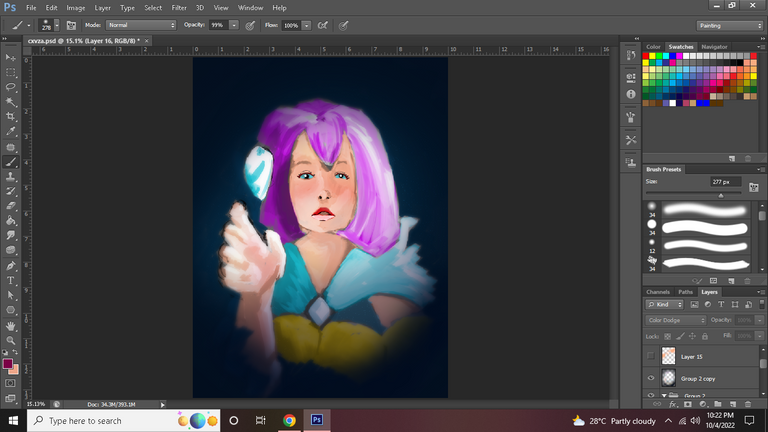Image resolution: width=768 pixels, height=432 pixels.
Task: Toggle lock position
Action: click(x=692, y=336)
